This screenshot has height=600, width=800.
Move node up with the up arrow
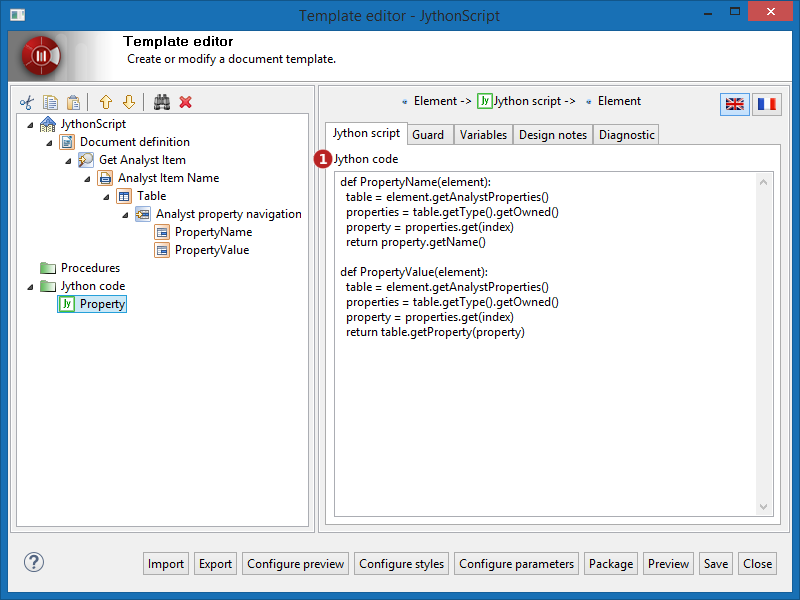coord(106,103)
